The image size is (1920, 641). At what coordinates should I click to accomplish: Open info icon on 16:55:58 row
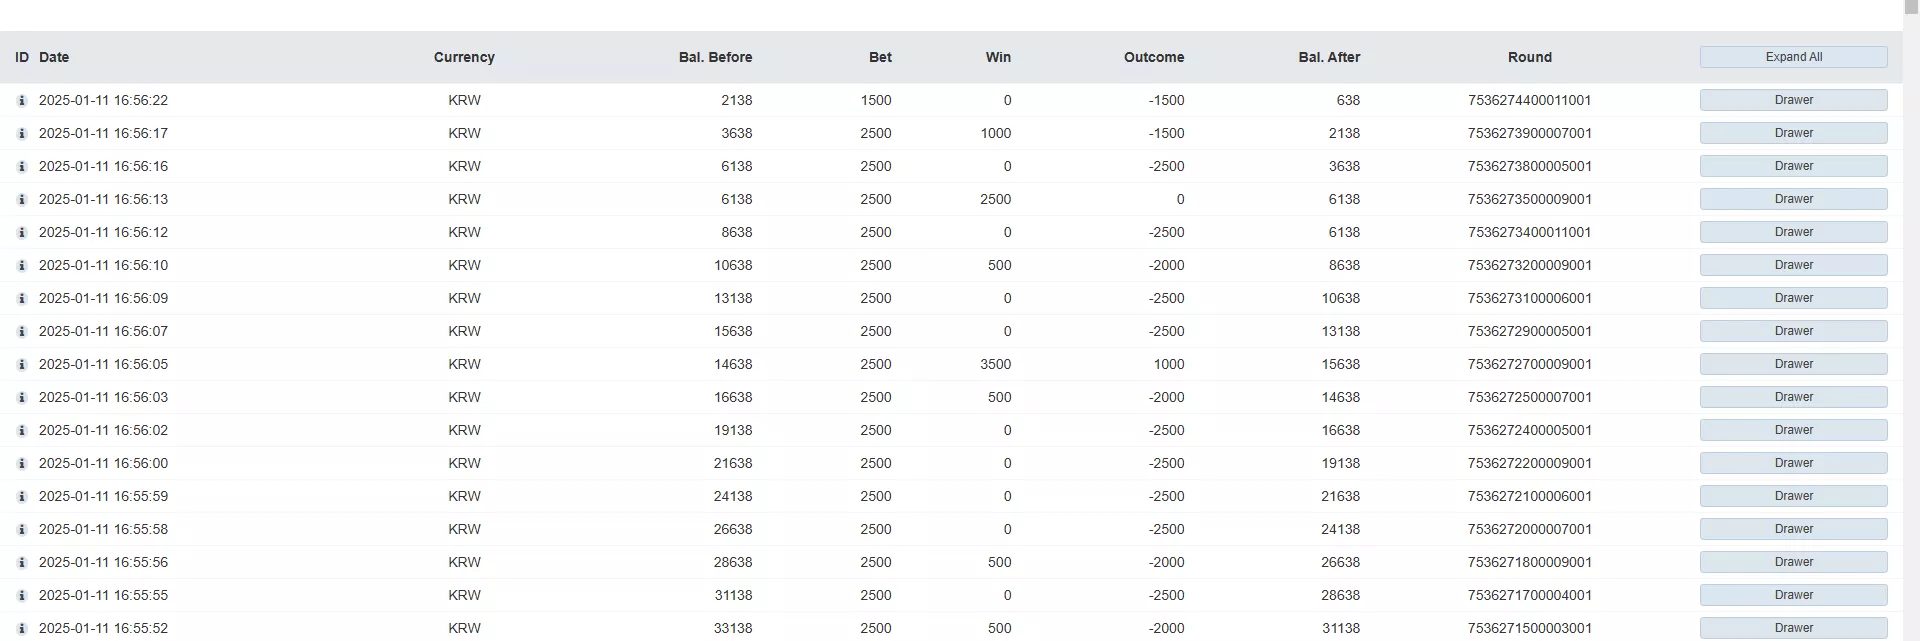tap(22, 530)
